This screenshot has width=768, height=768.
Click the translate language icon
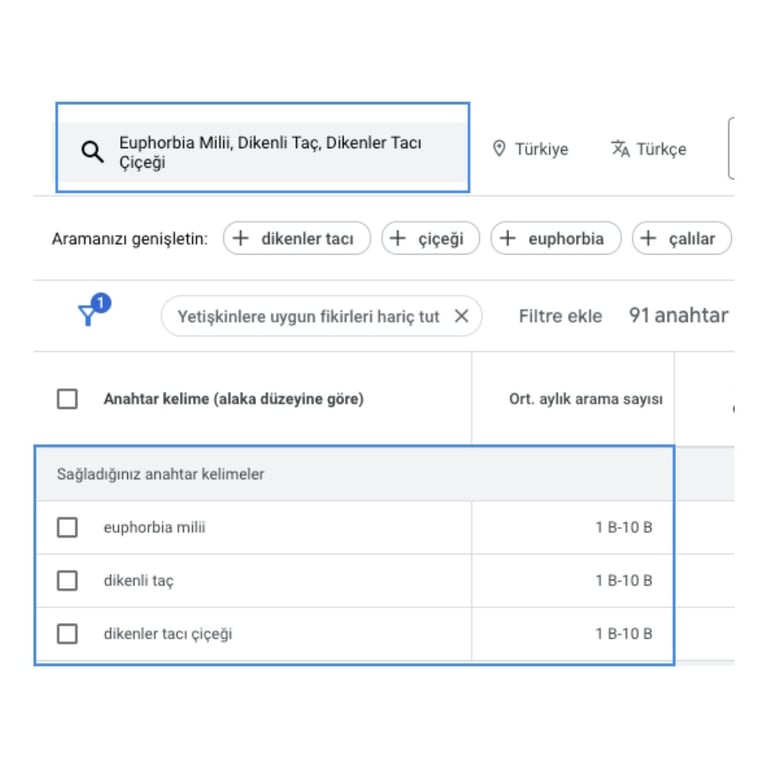point(620,149)
